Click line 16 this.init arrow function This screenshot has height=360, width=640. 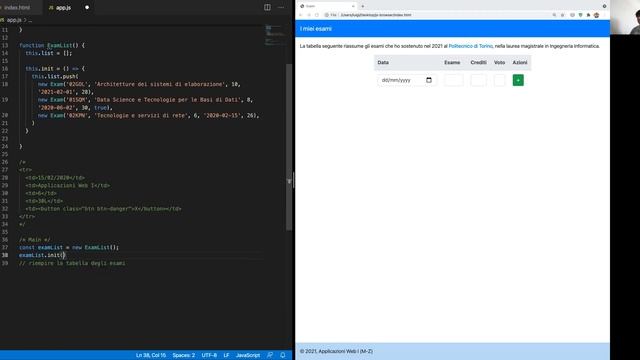55,69
